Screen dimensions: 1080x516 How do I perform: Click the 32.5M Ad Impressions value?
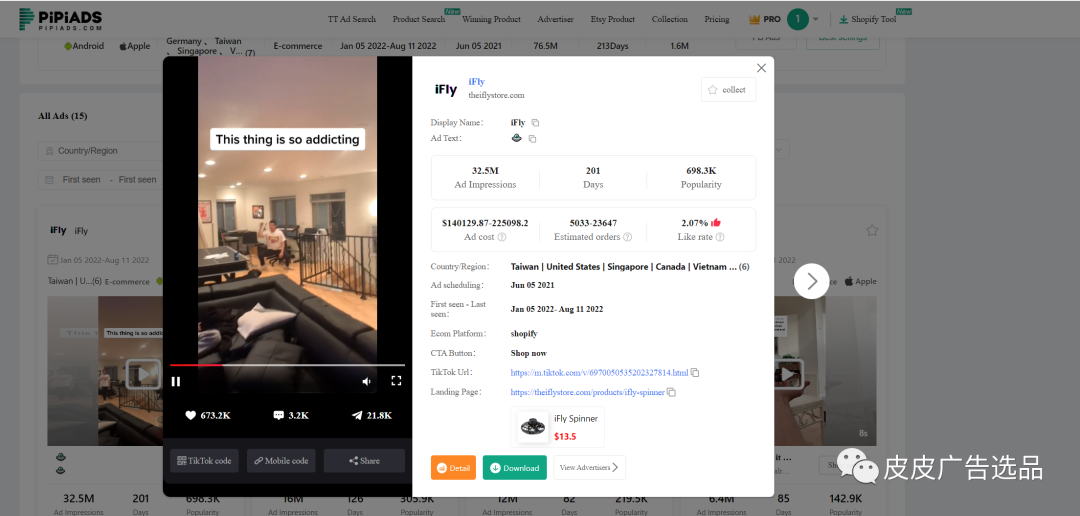pyautogui.click(x=485, y=170)
